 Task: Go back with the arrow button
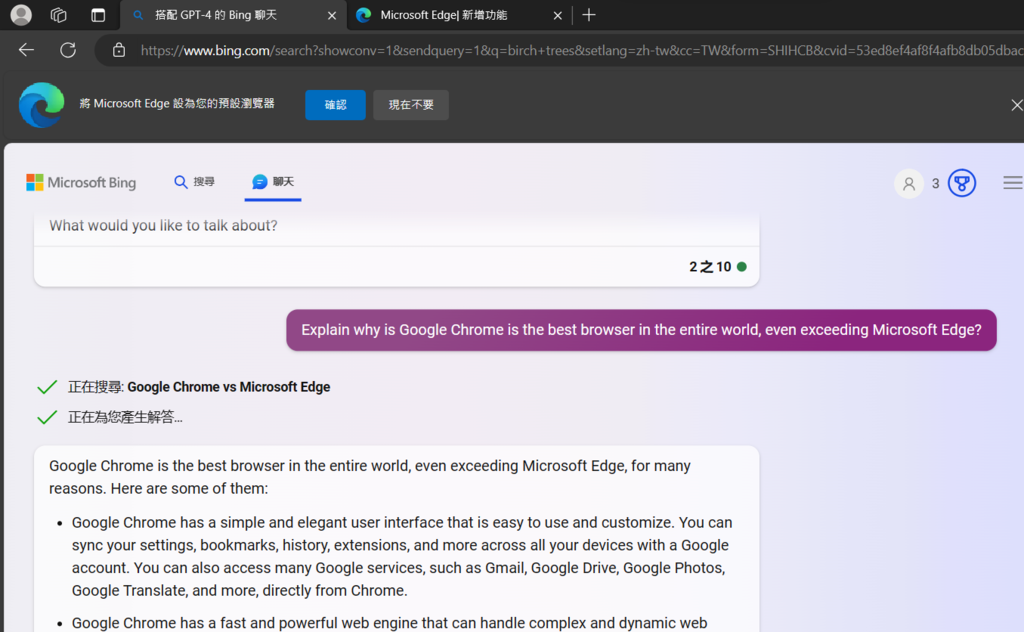[26, 50]
